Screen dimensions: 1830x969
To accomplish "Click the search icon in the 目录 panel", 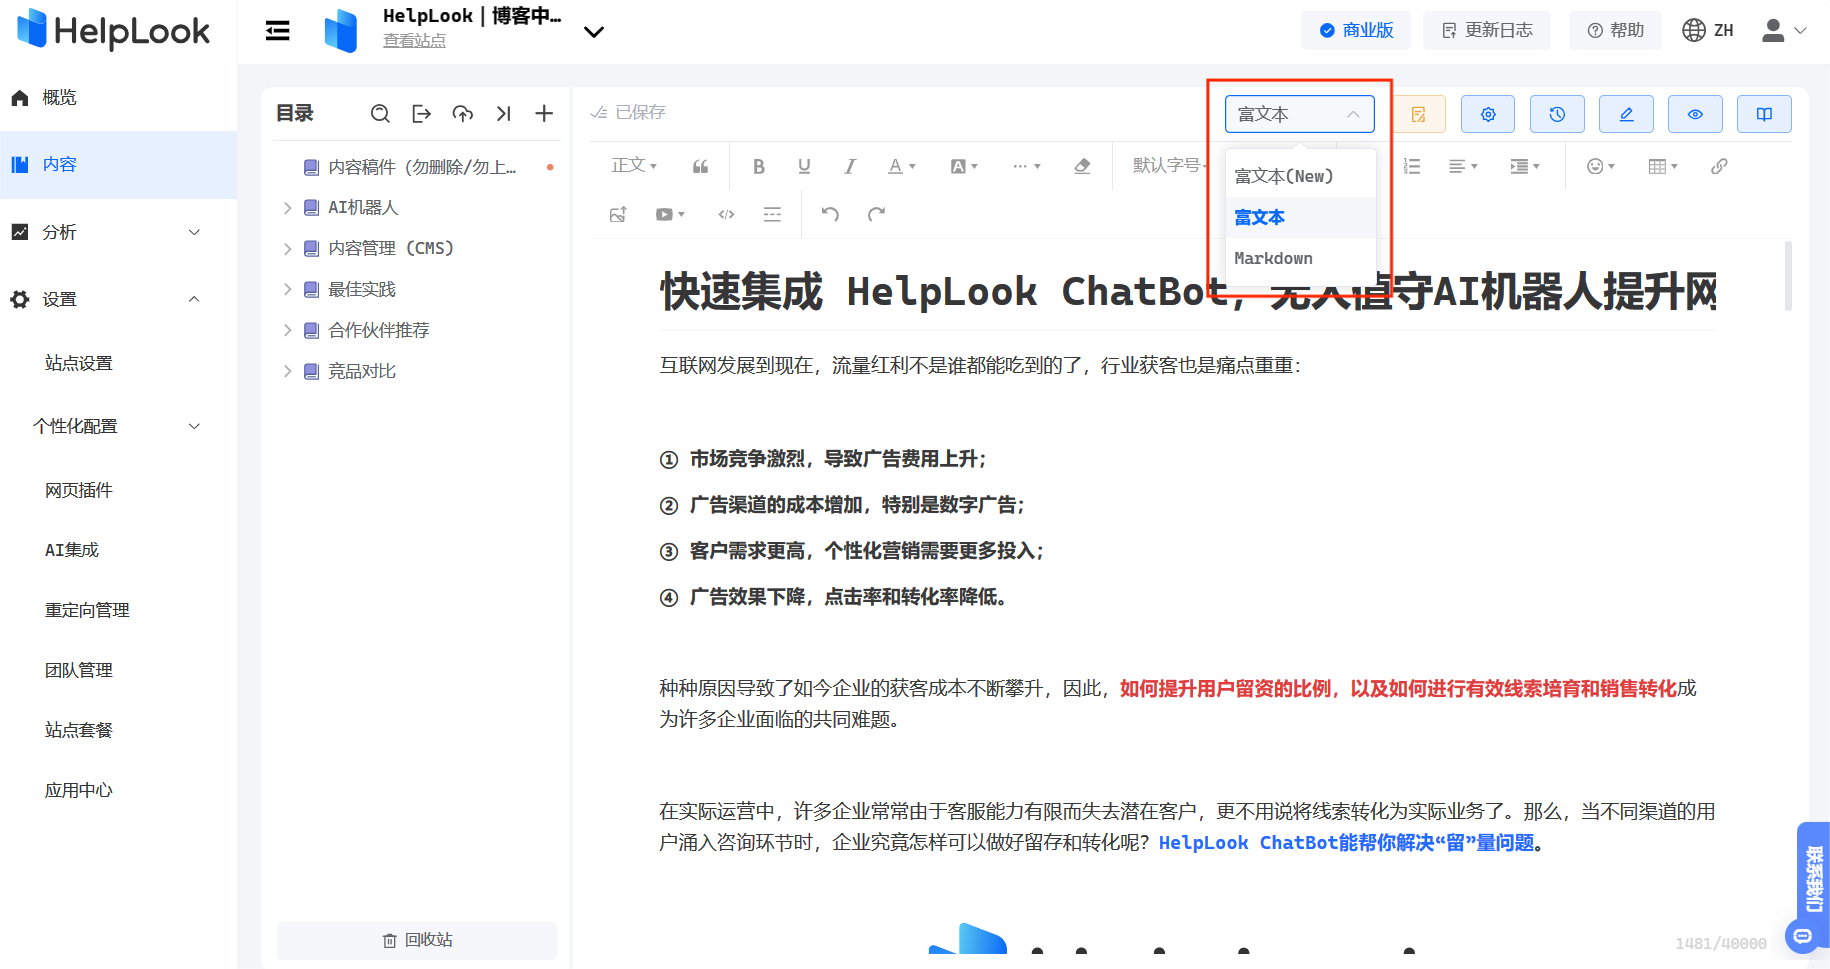I will pos(380,114).
